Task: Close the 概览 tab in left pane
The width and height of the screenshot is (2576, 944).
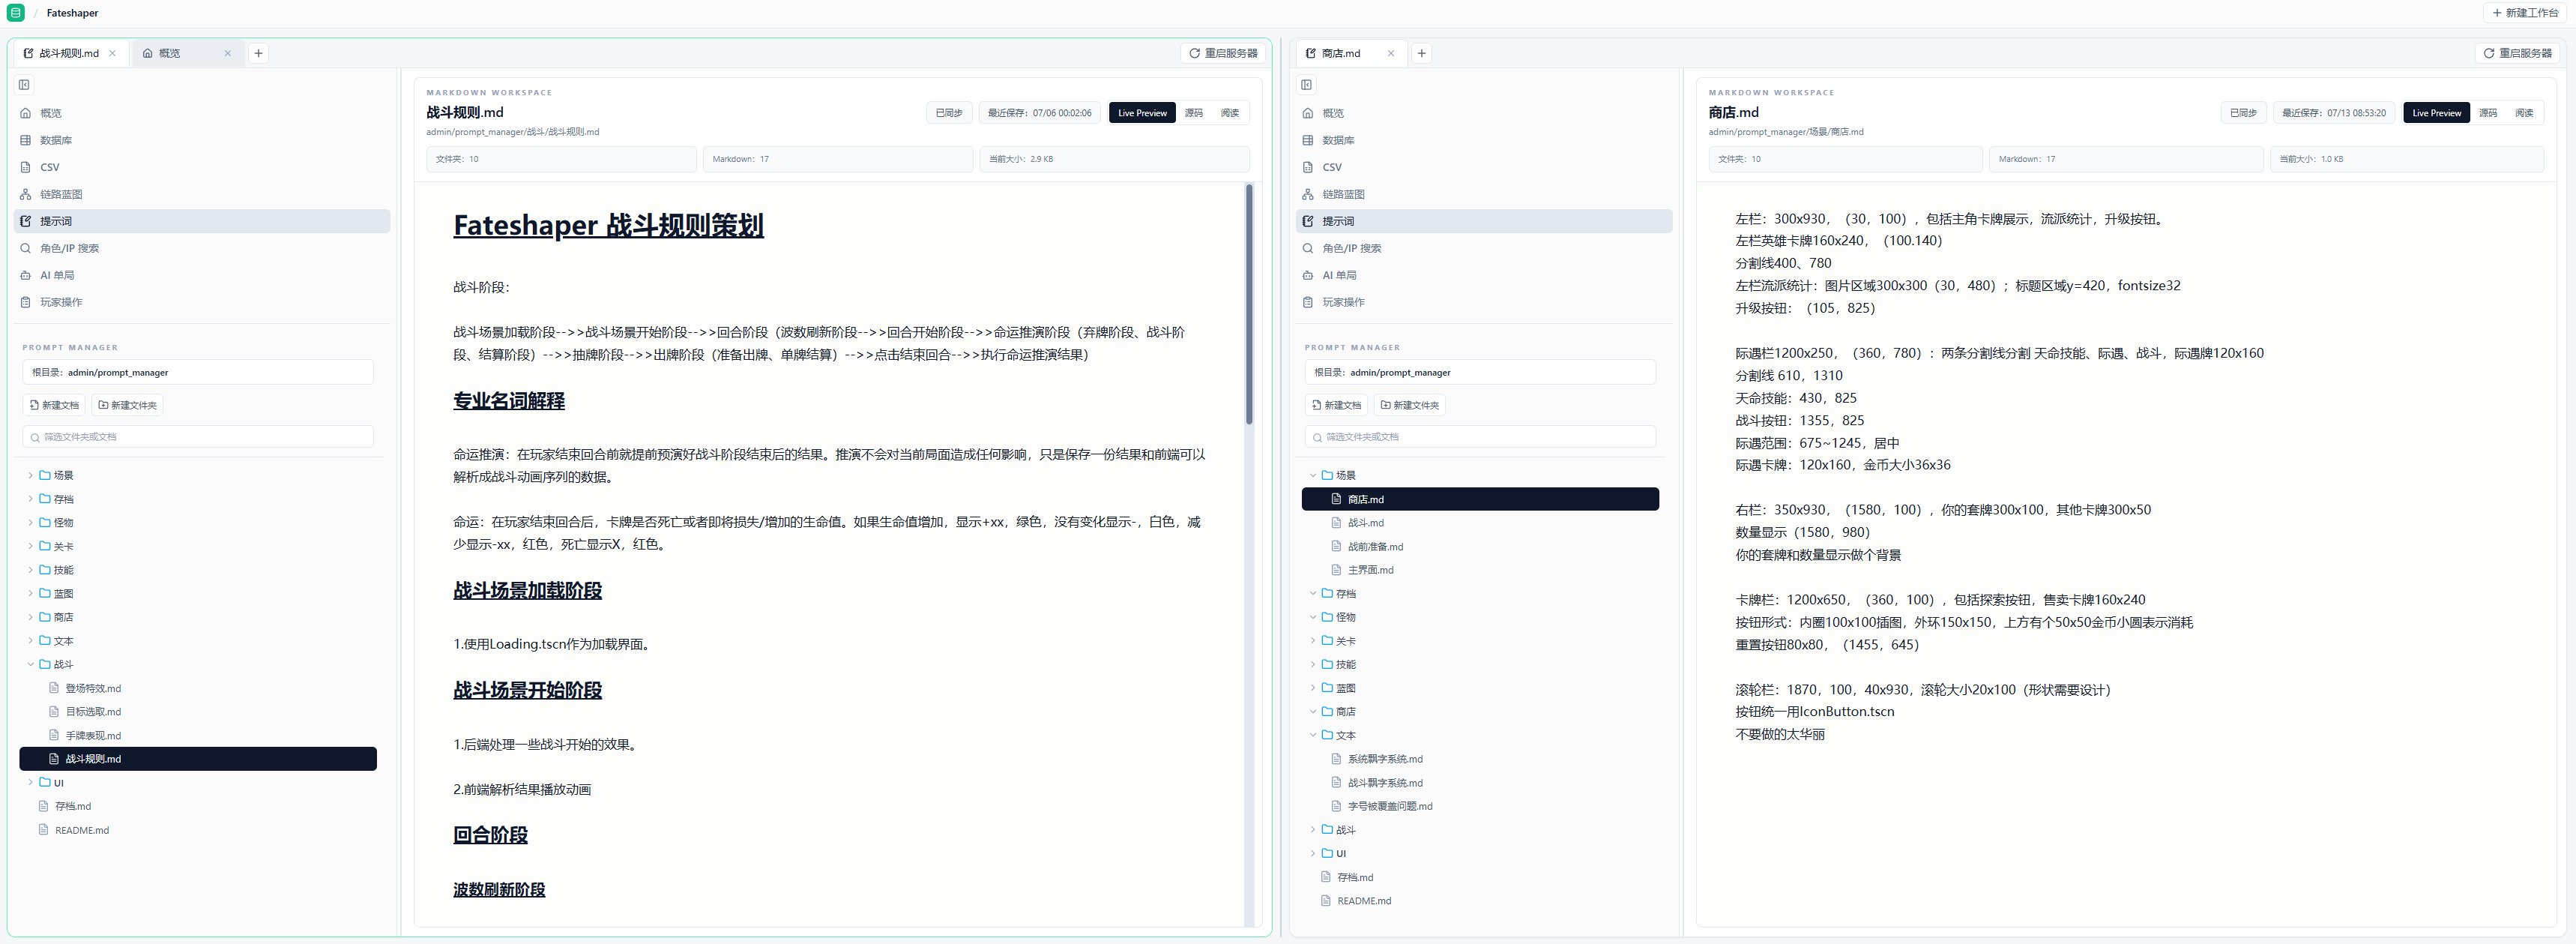Action: click(x=227, y=53)
